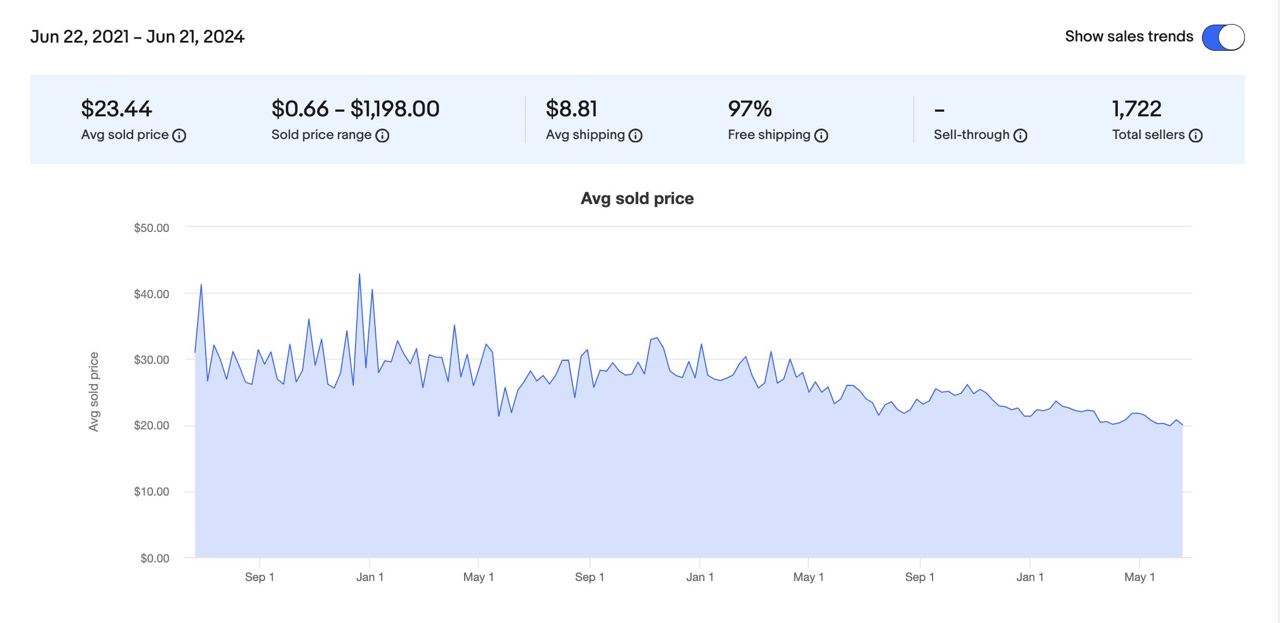Click the $50.00 y-axis label

[151, 228]
